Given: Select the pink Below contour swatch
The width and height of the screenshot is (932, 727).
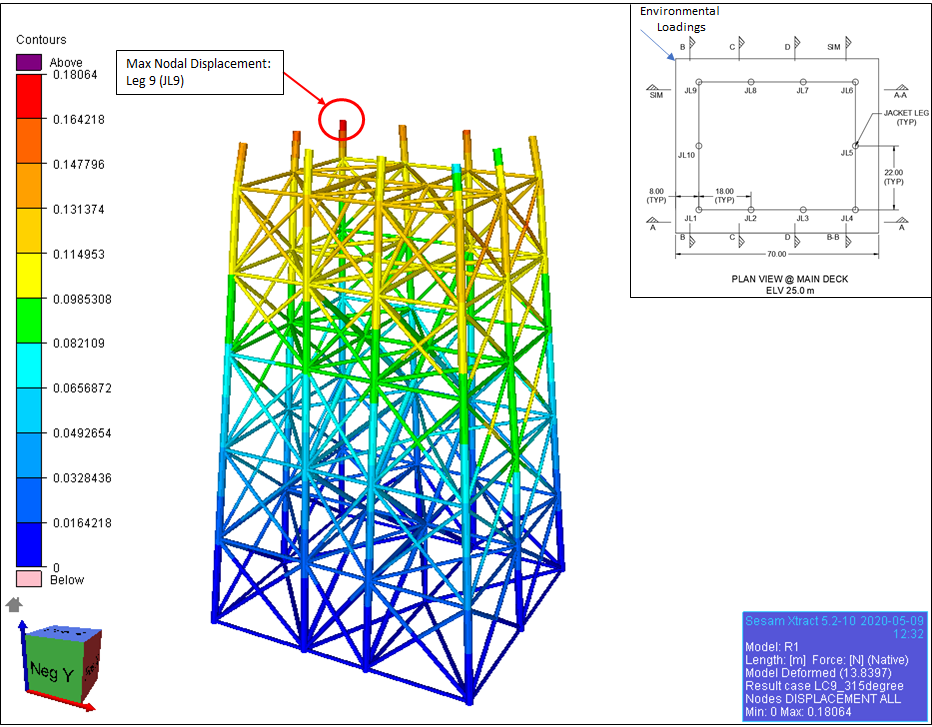Looking at the screenshot, I should 30,579.
